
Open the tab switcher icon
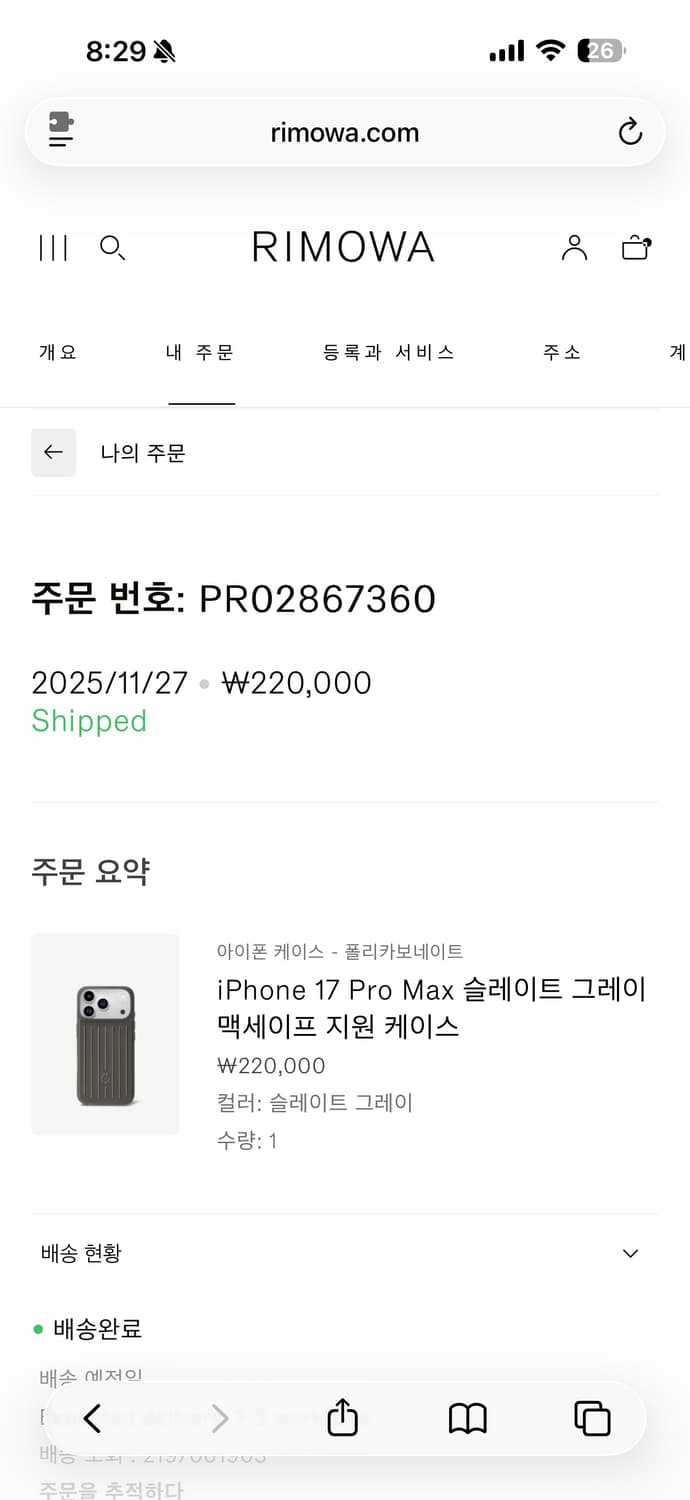[591, 1418]
